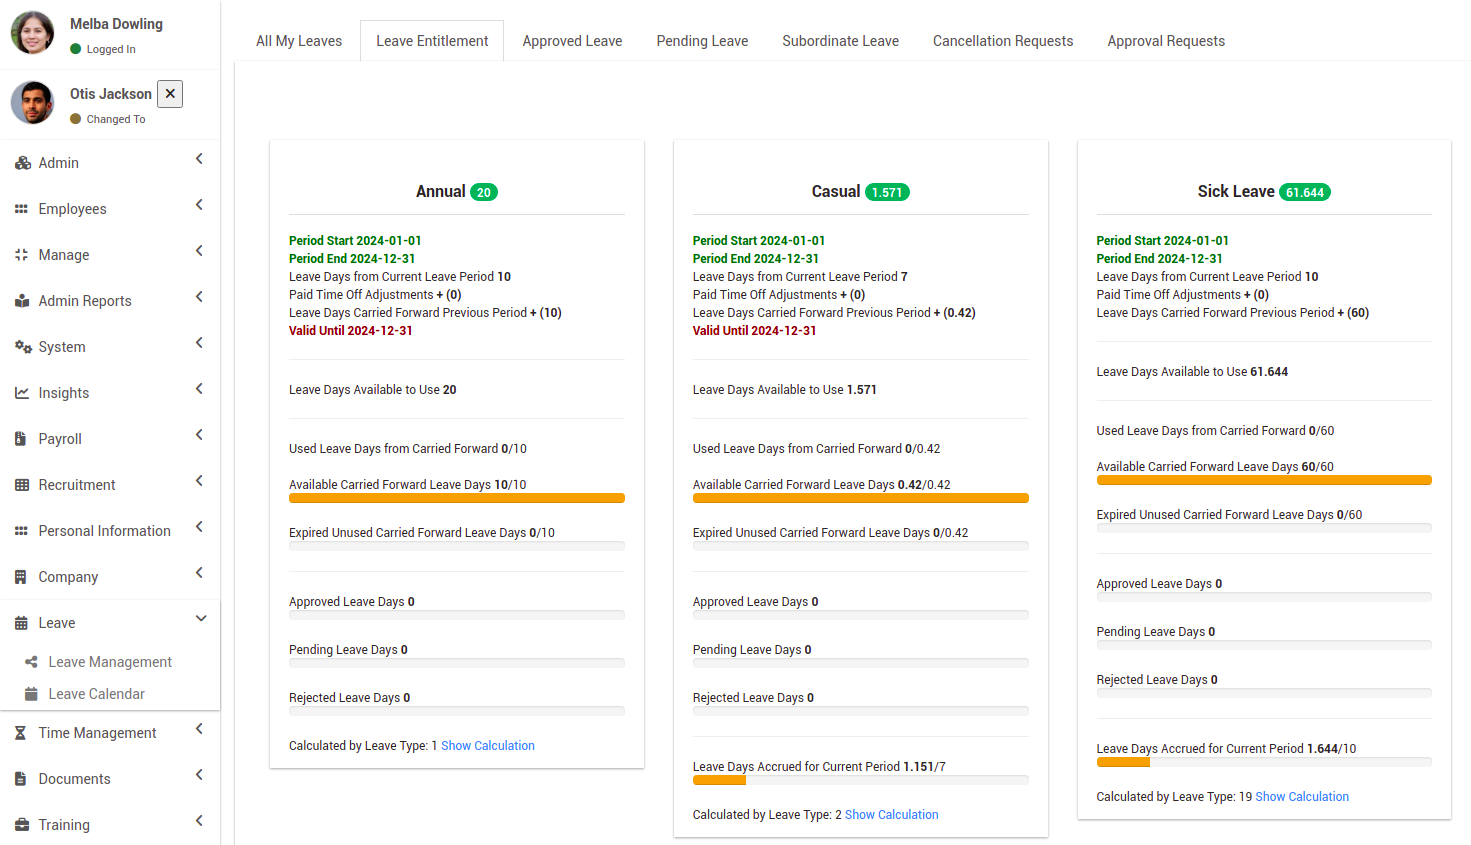Expand the Payroll menu chevron
Image resolution: width=1471 pixels, height=845 pixels.
199,435
